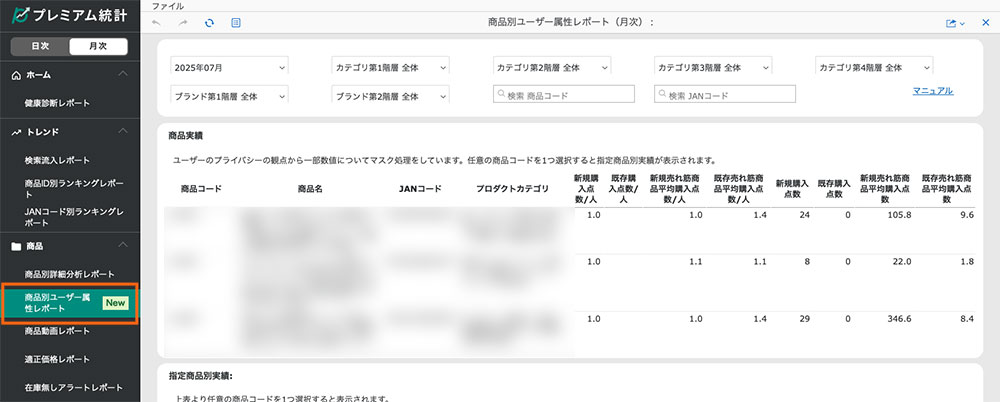Screen dimensions: 1000x402
Task: Select 商品別ユーザー属性レポート in sidebar
Action: click(x=70, y=303)
